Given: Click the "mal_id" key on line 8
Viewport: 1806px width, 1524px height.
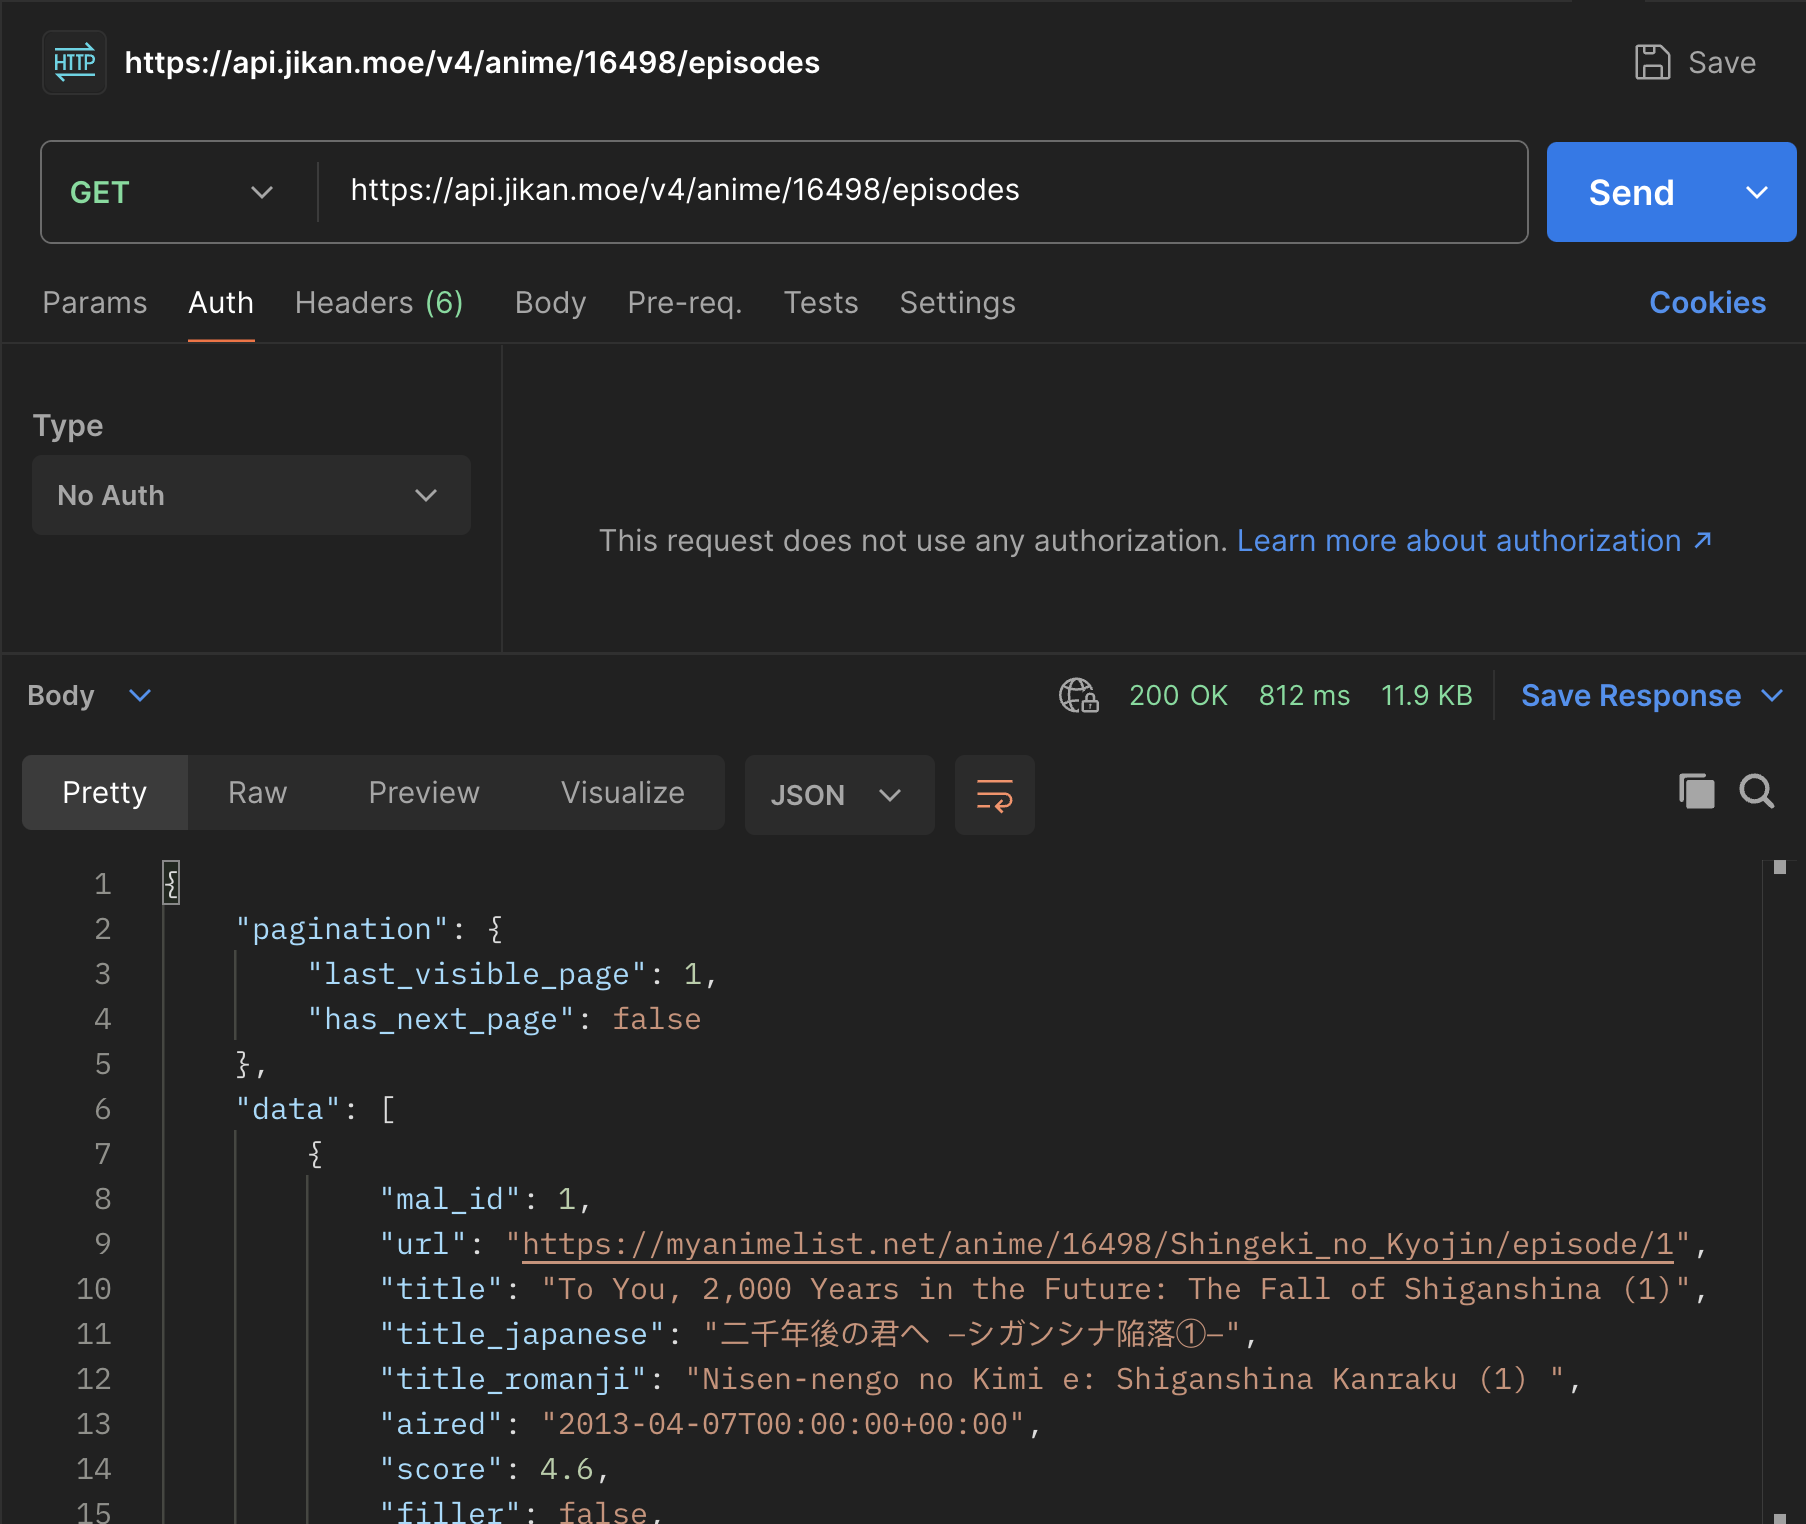Looking at the screenshot, I should coord(450,1199).
